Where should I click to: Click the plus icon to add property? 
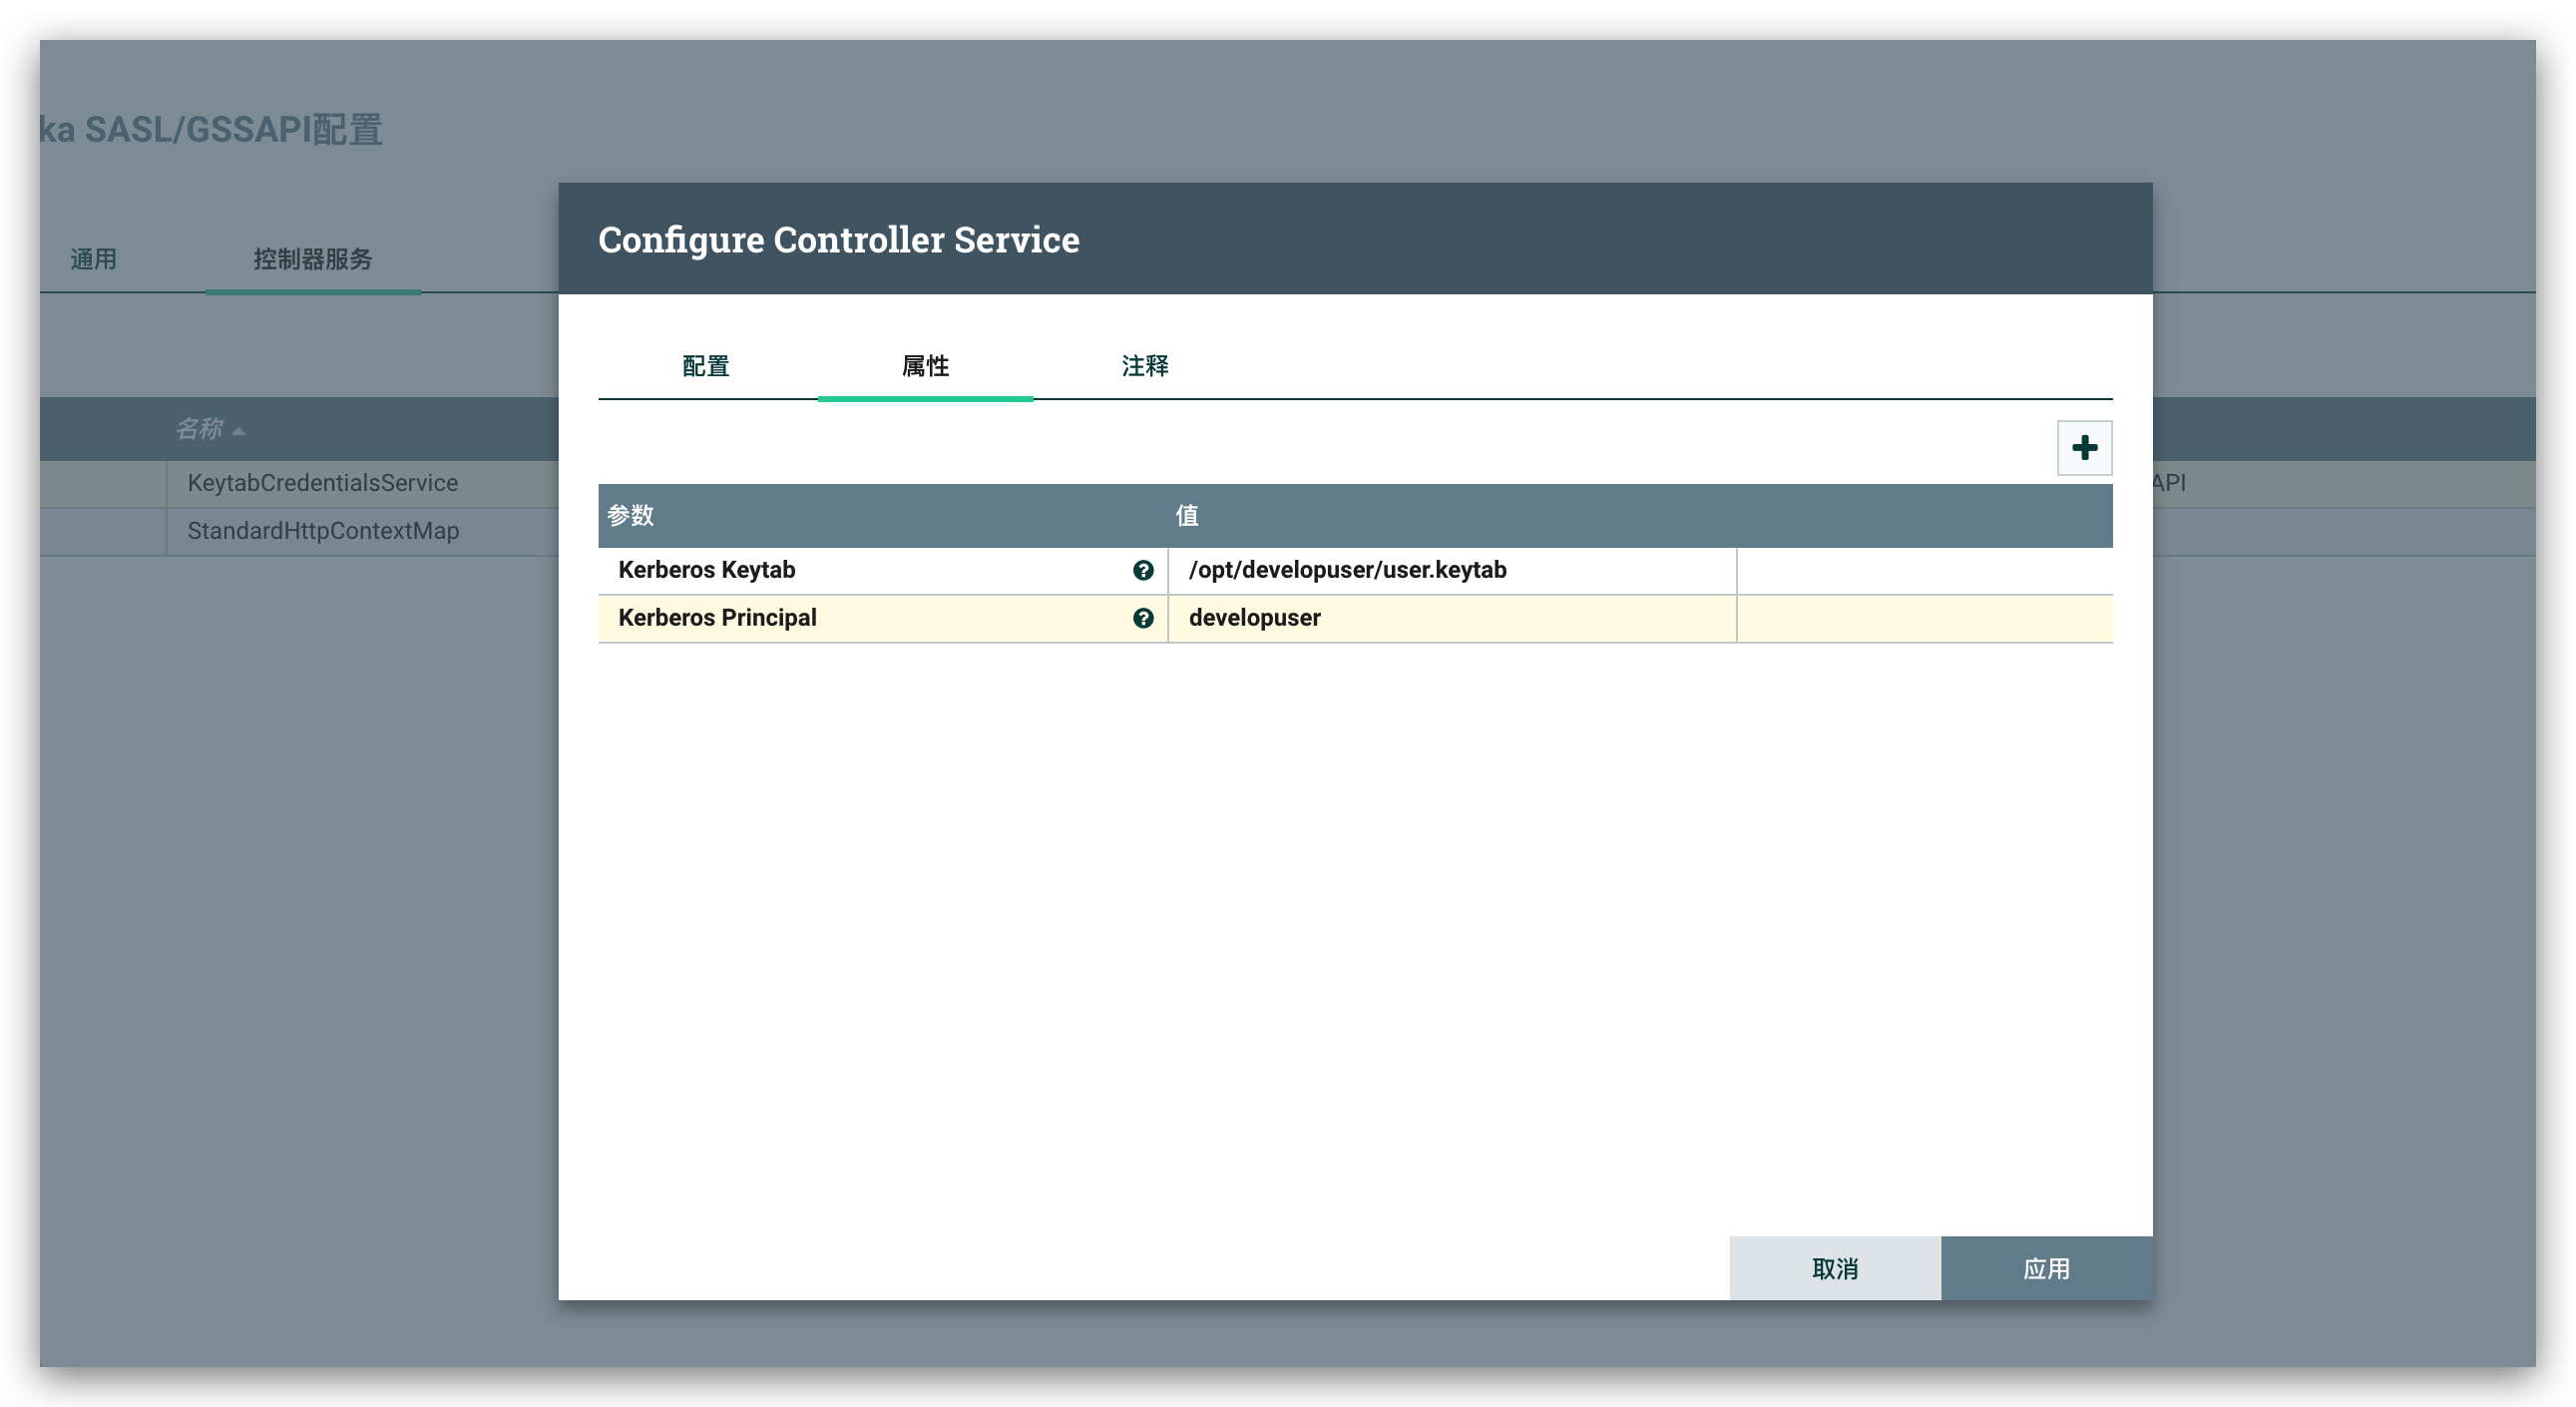[2084, 447]
